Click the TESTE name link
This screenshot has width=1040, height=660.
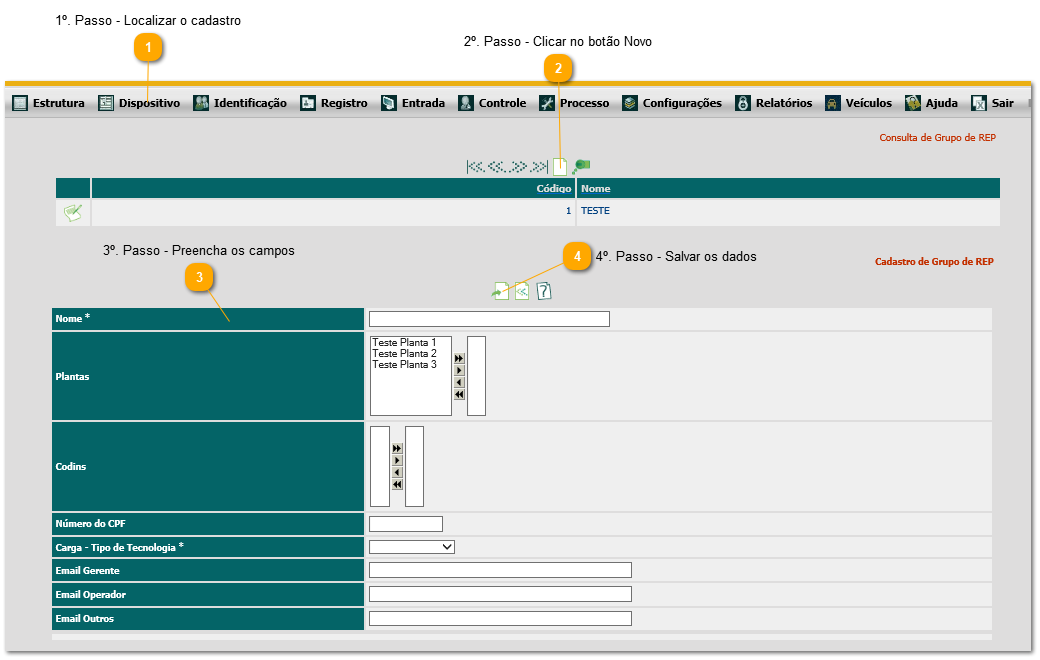[x=595, y=211]
